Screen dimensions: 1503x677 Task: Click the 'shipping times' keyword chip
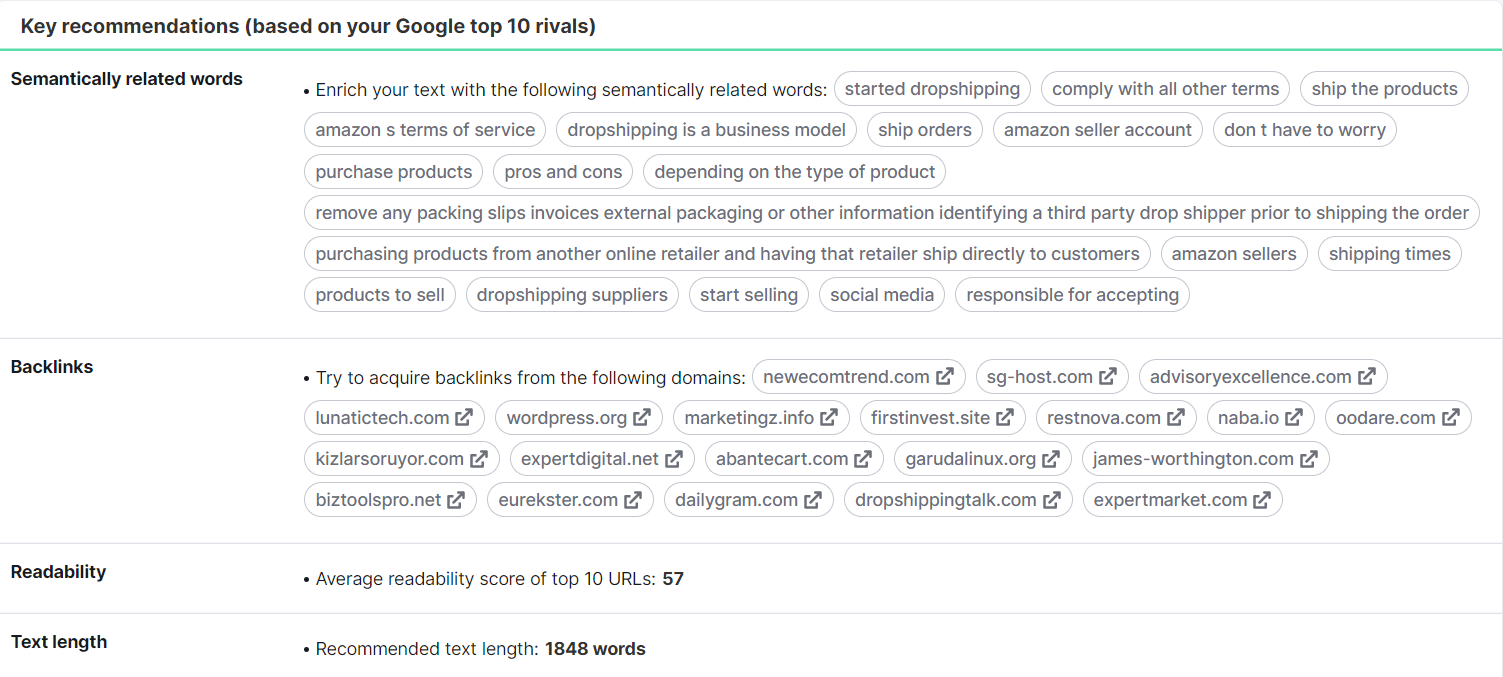click(1390, 254)
